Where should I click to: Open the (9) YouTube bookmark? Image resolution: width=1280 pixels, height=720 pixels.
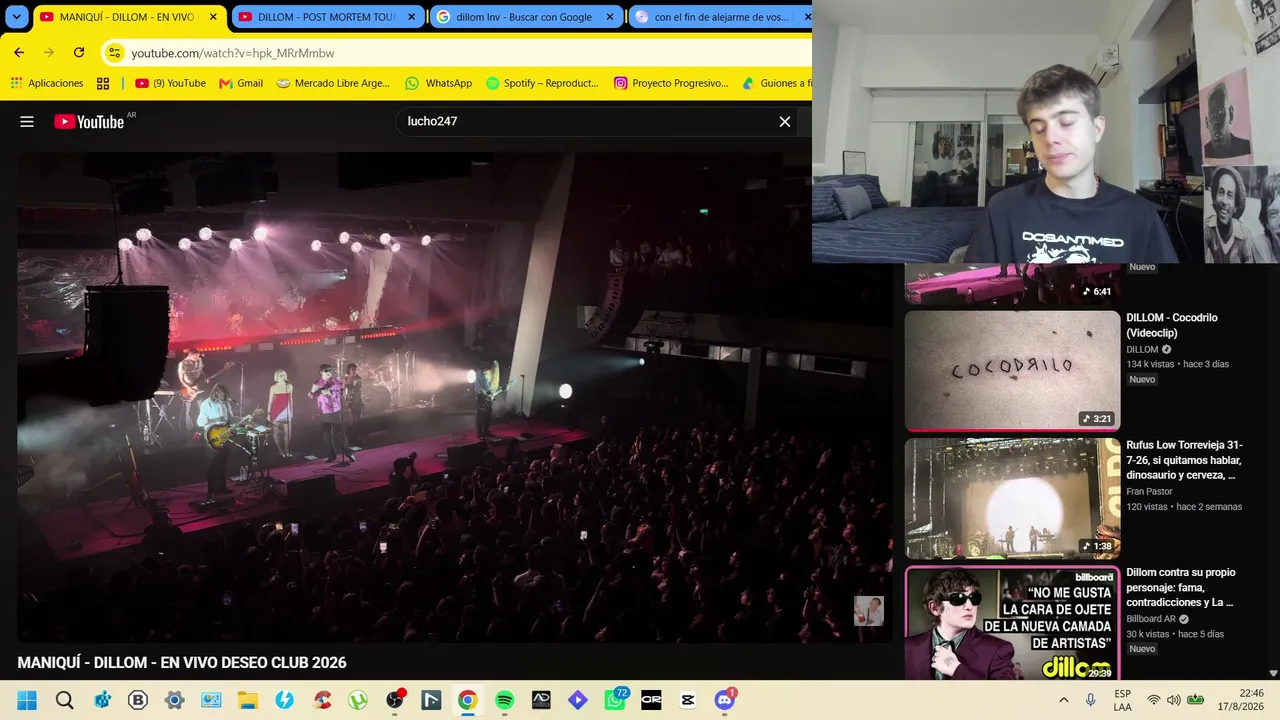tap(170, 83)
